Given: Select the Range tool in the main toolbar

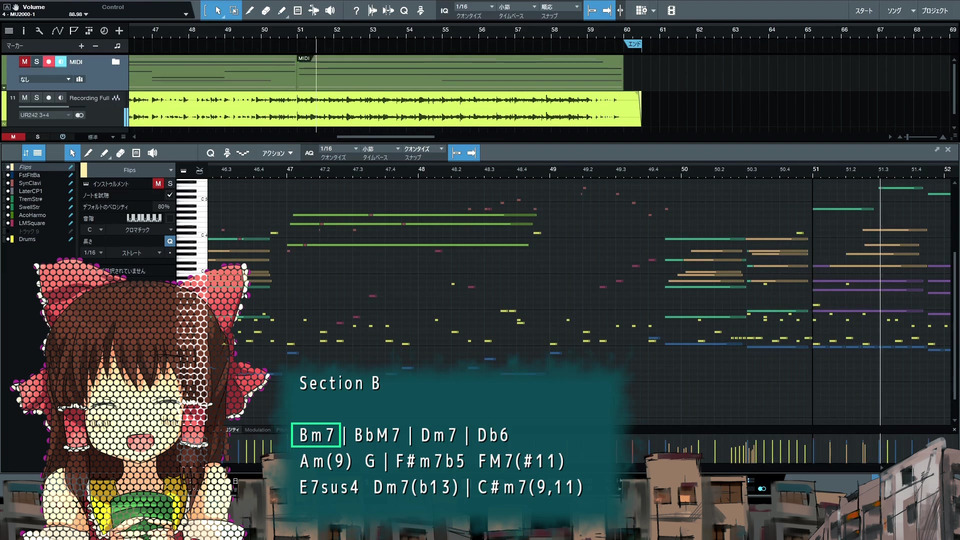Looking at the screenshot, I should [234, 10].
